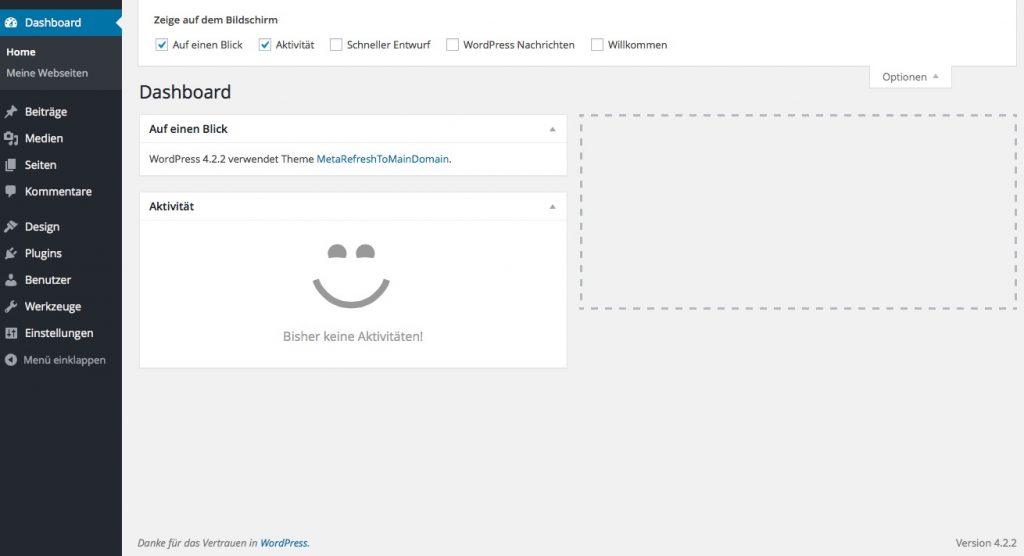1024x556 pixels.
Task: Click the Medien media icon
Action: [11, 139]
